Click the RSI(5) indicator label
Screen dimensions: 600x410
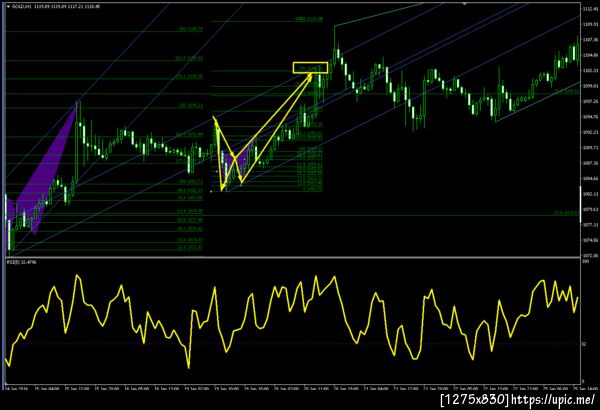click(x=21, y=262)
